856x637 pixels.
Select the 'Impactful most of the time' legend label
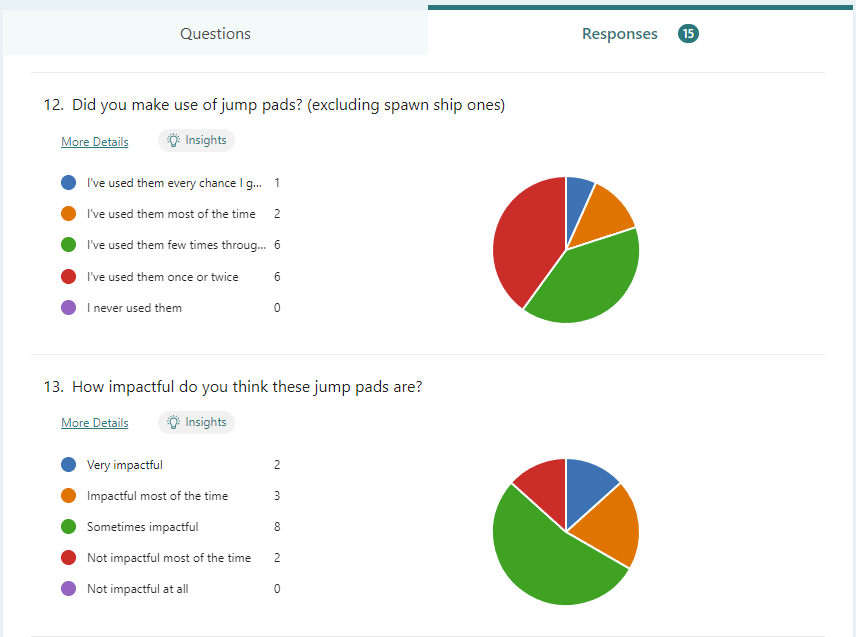coord(157,496)
